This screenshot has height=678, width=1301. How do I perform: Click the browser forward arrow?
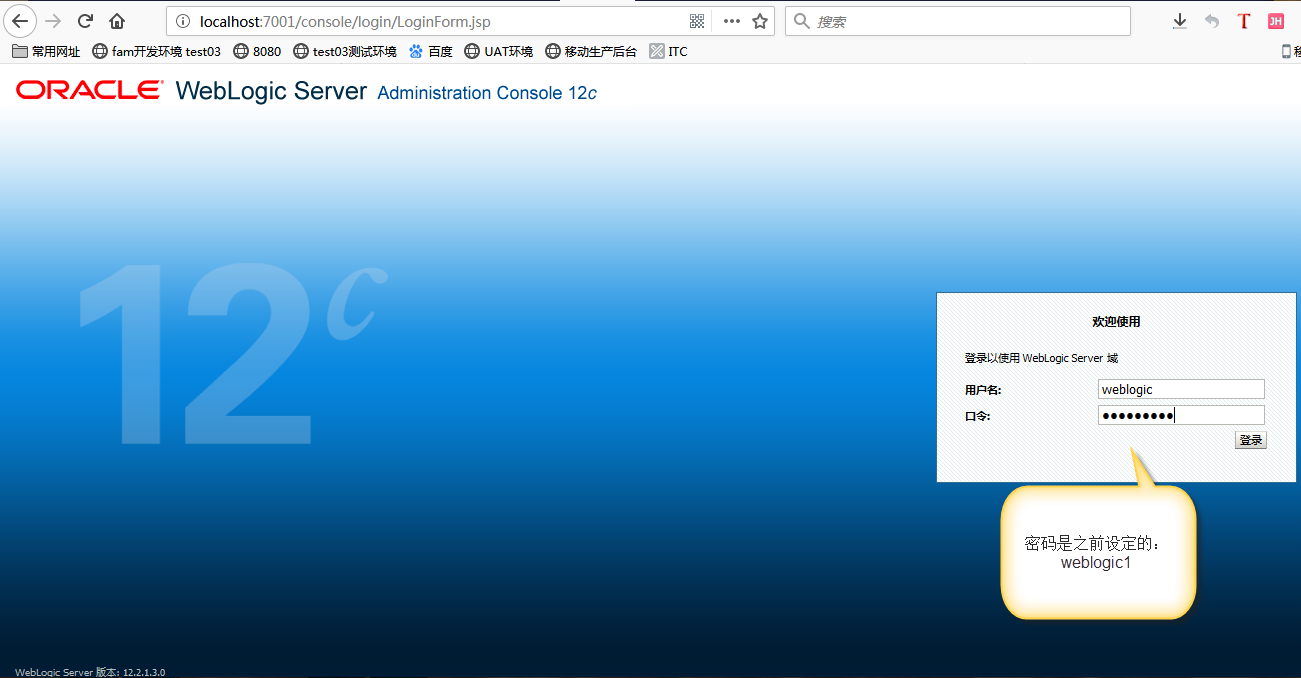[x=54, y=21]
